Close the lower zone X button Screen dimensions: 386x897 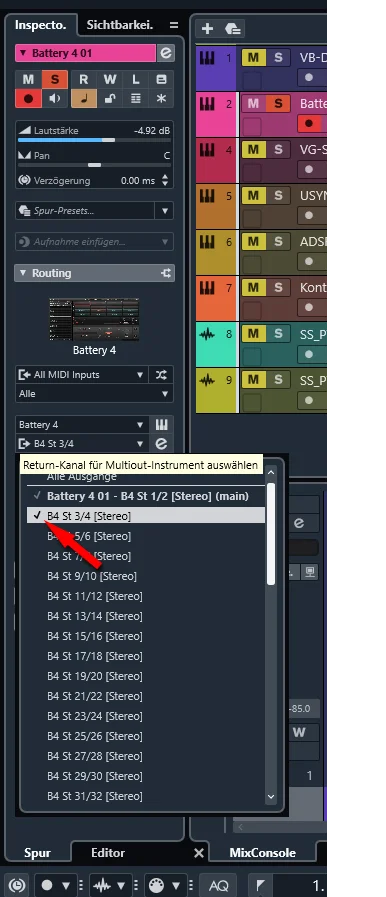(x=198, y=853)
